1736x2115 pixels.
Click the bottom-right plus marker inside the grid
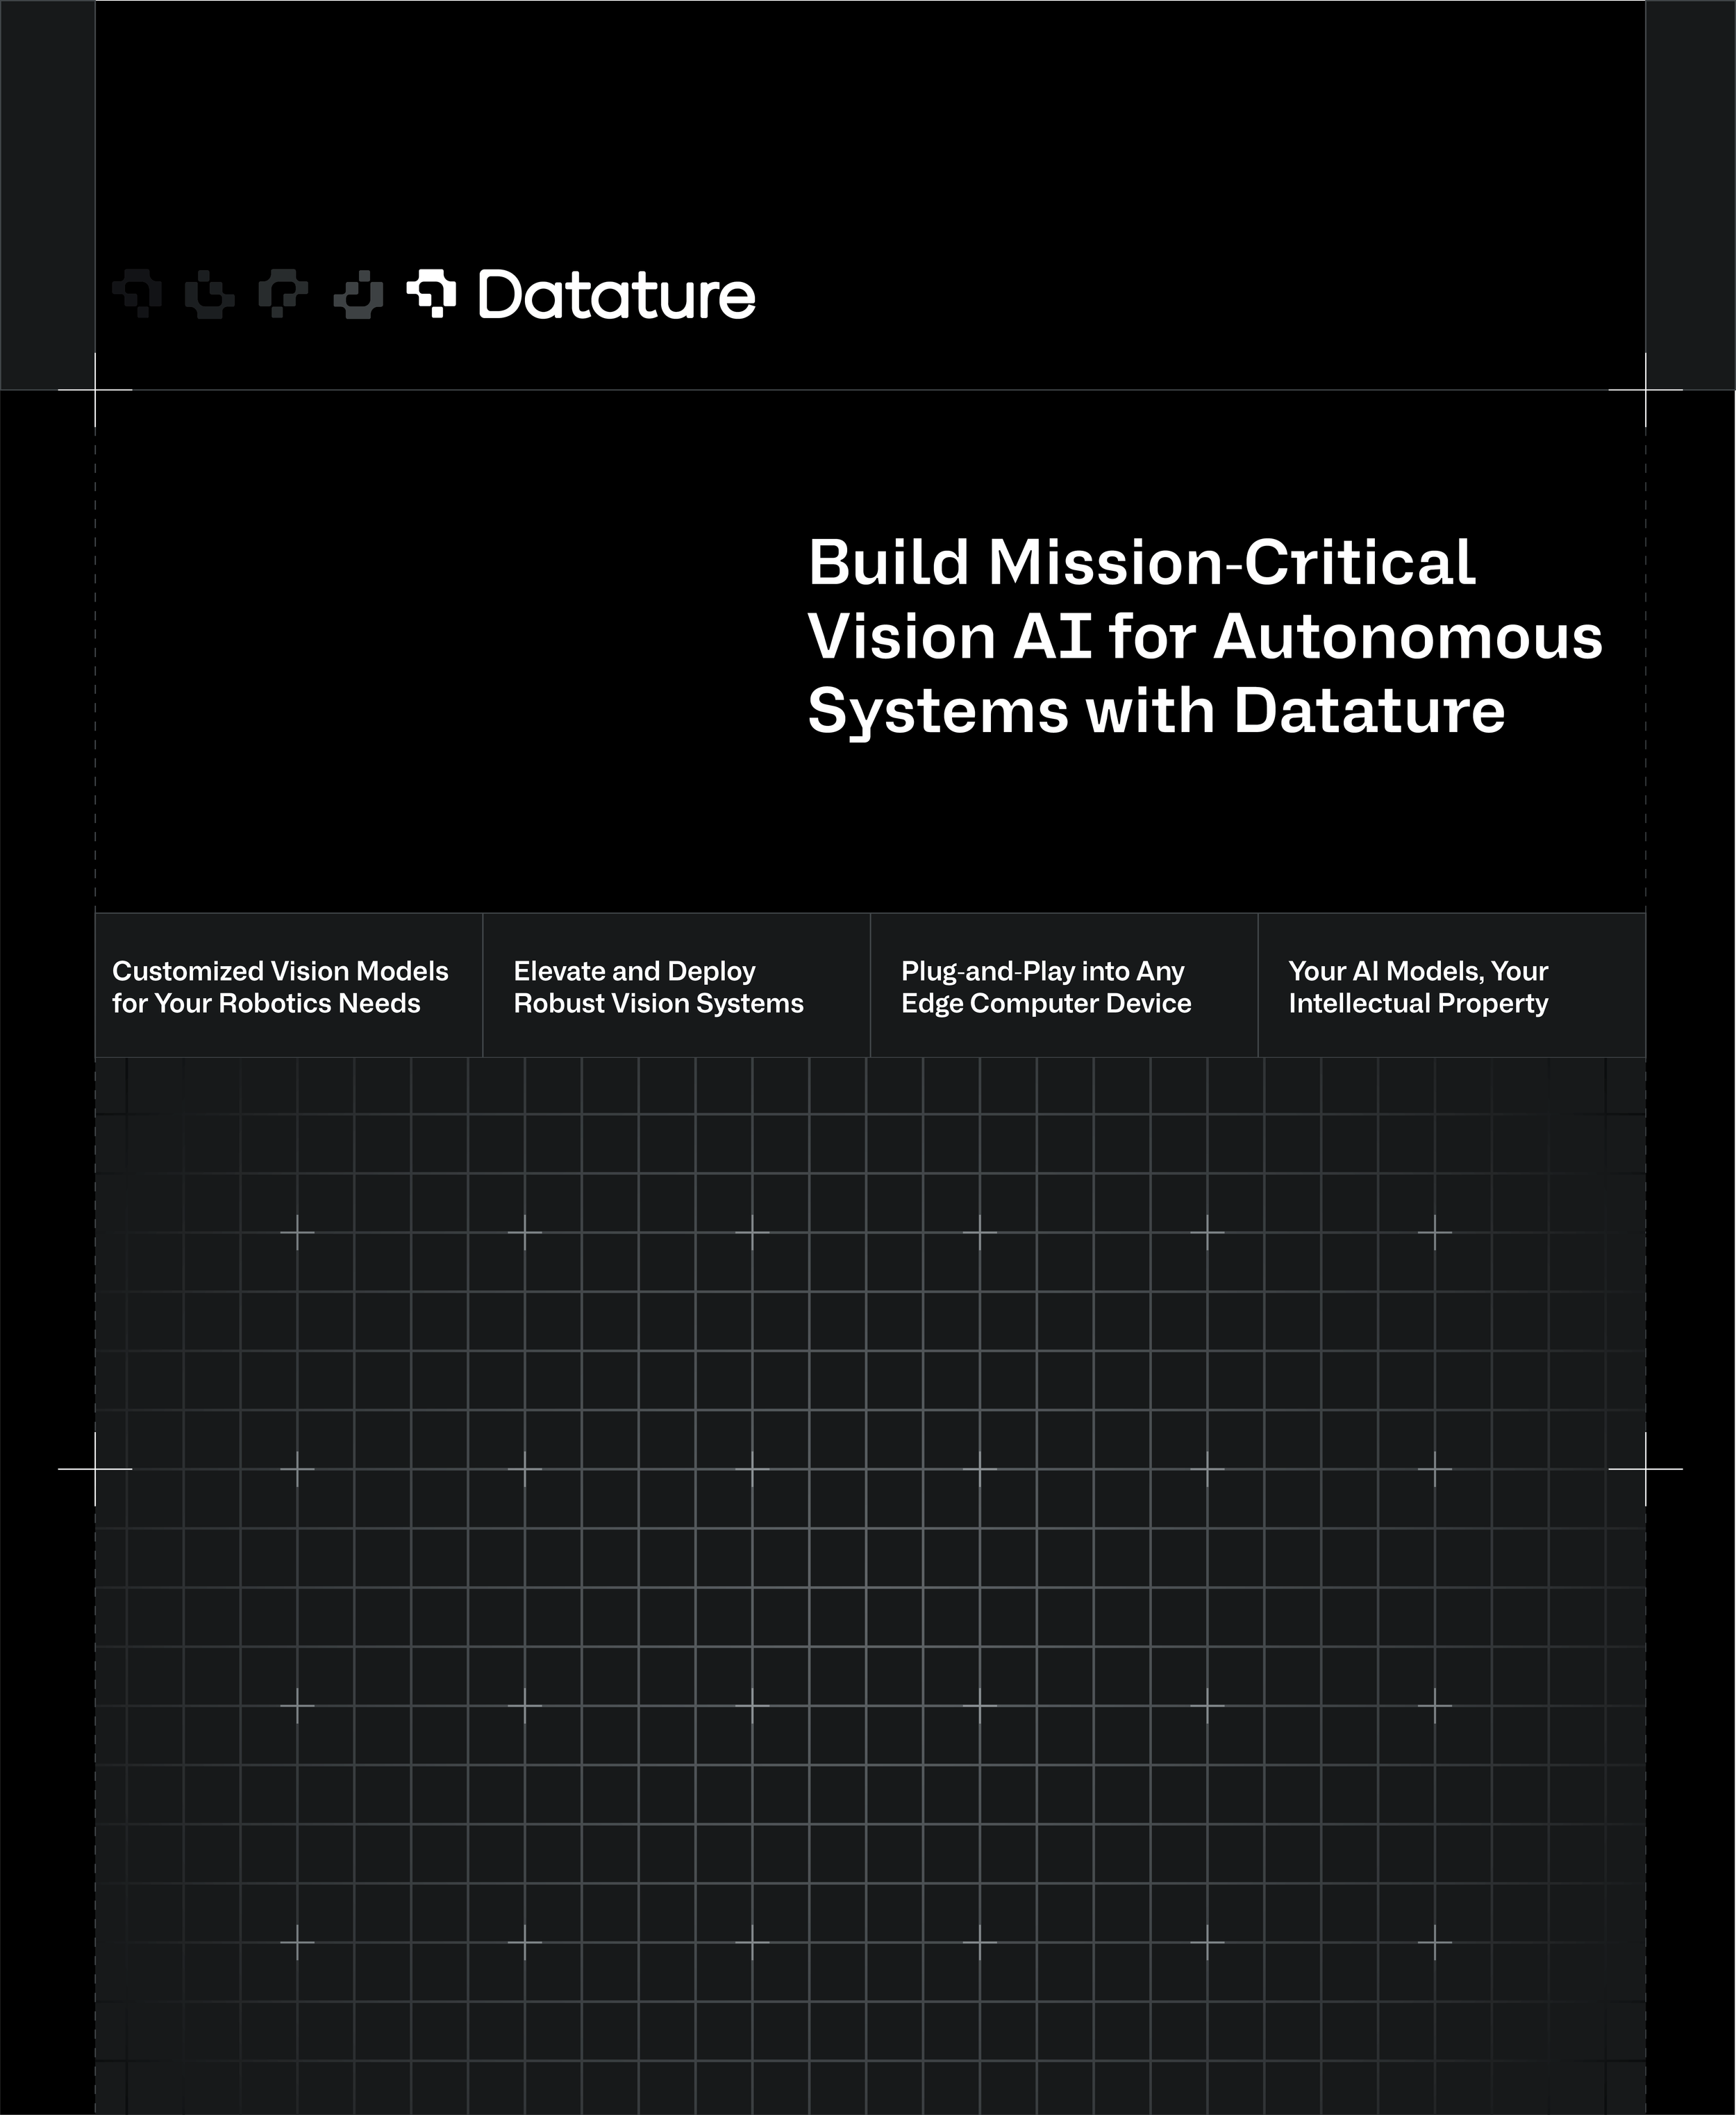1435,1942
